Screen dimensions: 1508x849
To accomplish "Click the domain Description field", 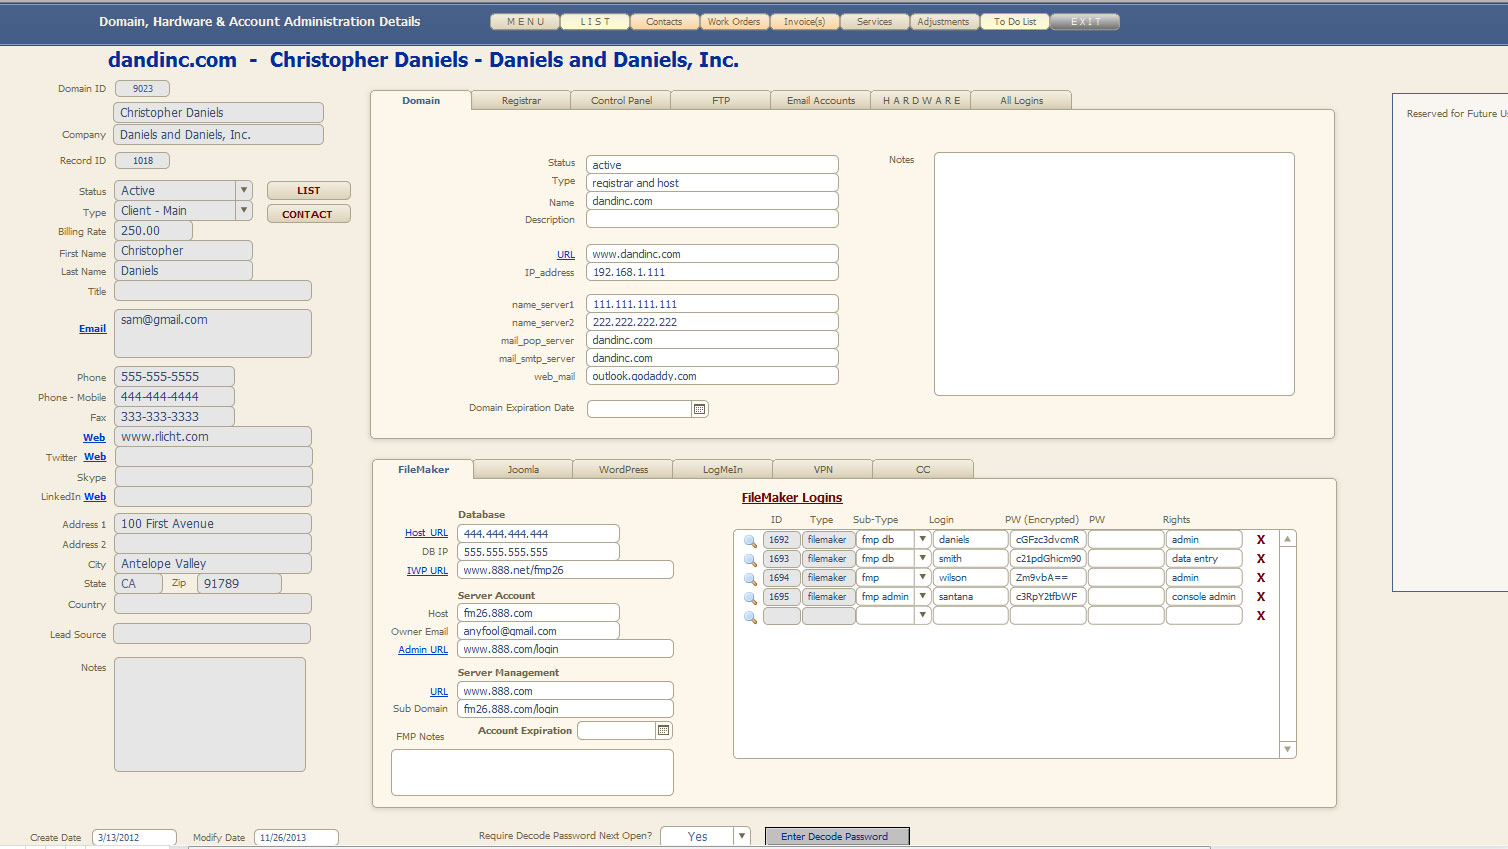I will [x=712, y=219].
